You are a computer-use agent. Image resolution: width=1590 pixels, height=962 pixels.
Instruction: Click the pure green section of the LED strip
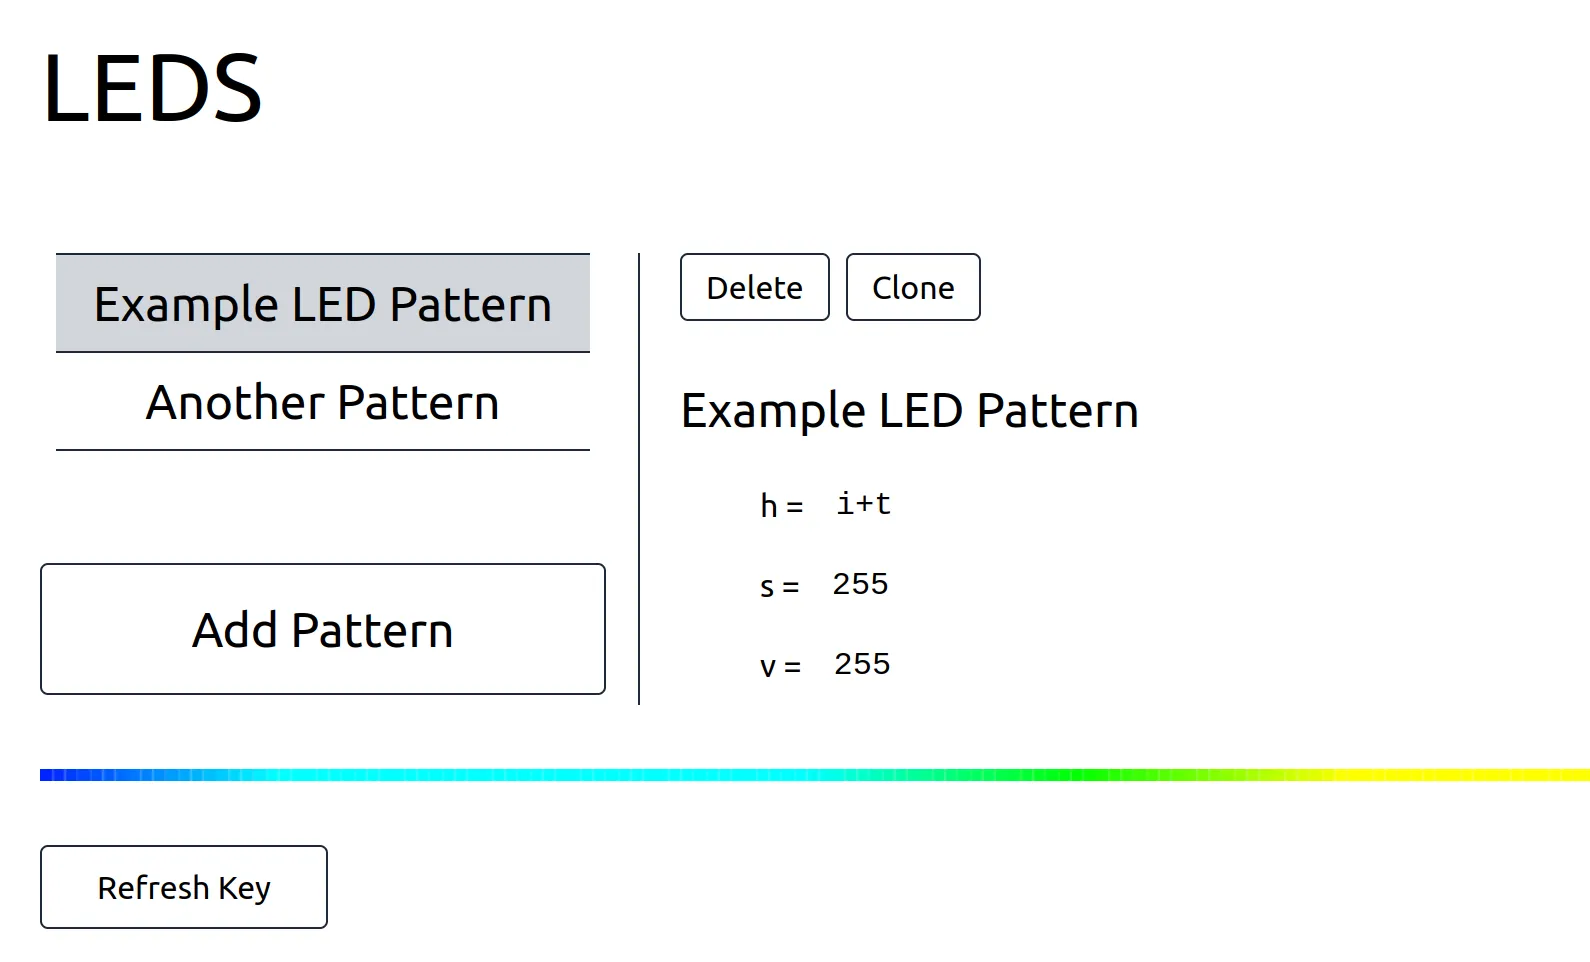(1090, 775)
